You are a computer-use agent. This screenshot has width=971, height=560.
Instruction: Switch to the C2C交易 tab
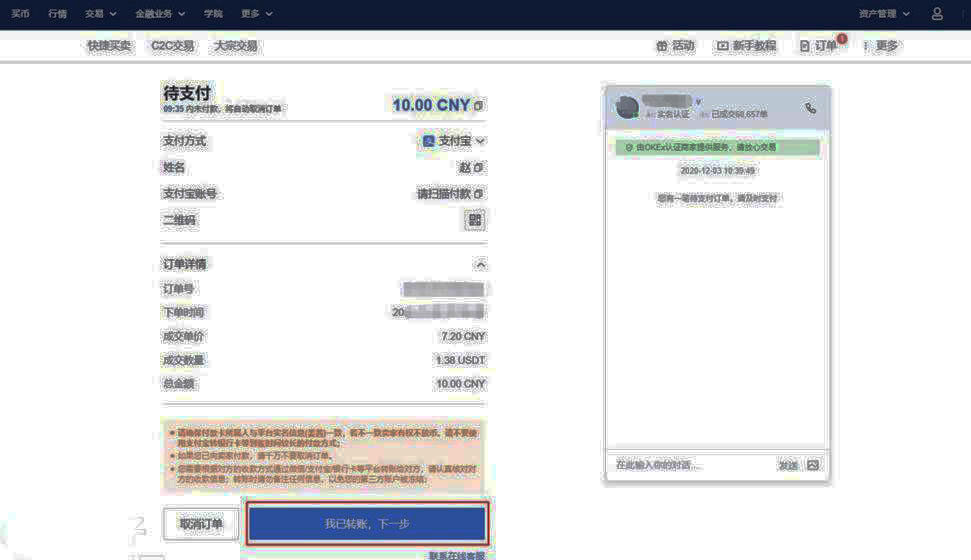172,46
